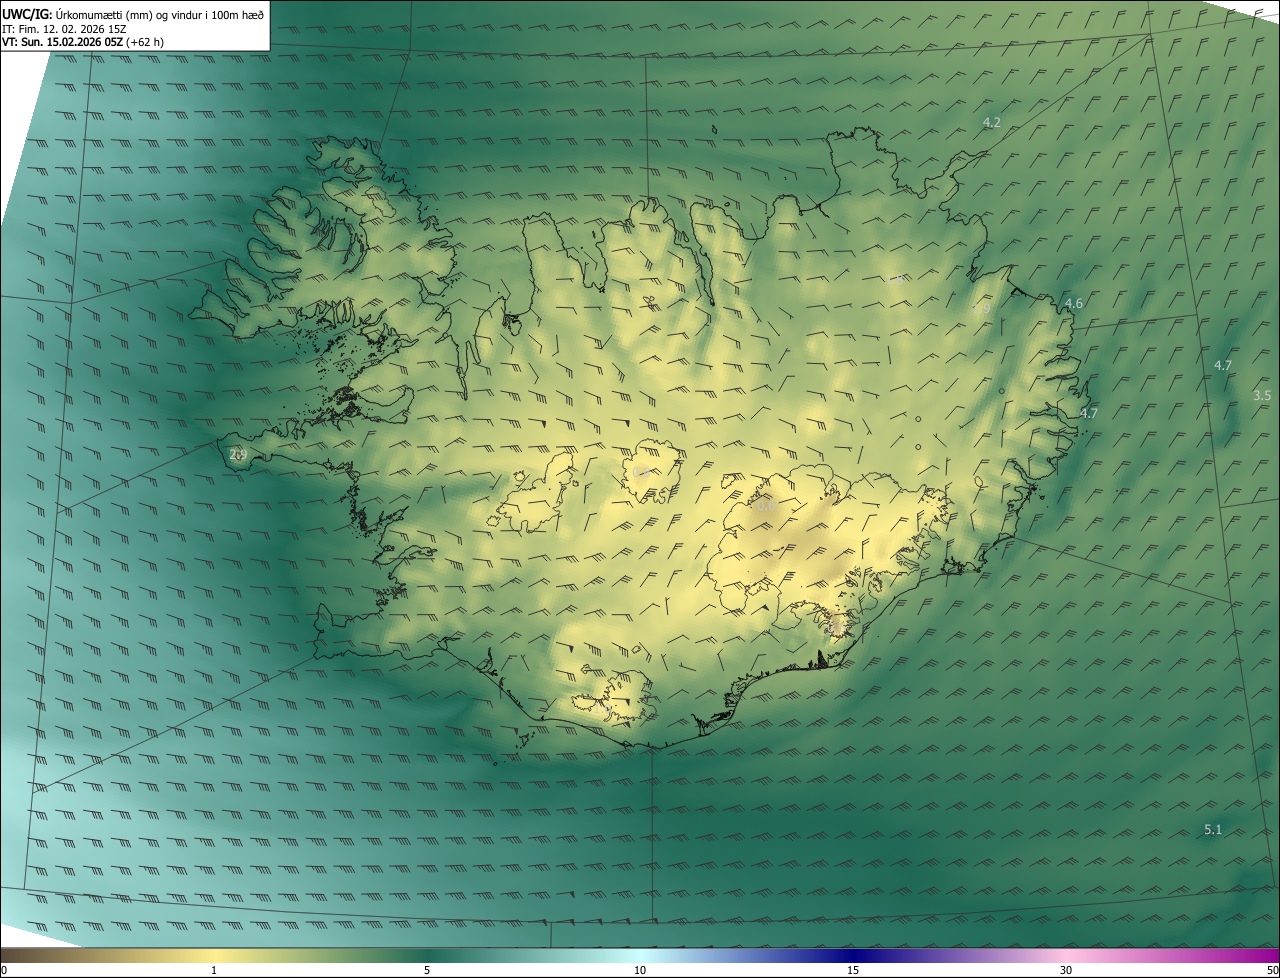The height and width of the screenshot is (978, 1280).
Task: Click the 4.2 value label on map
Action: (x=992, y=123)
